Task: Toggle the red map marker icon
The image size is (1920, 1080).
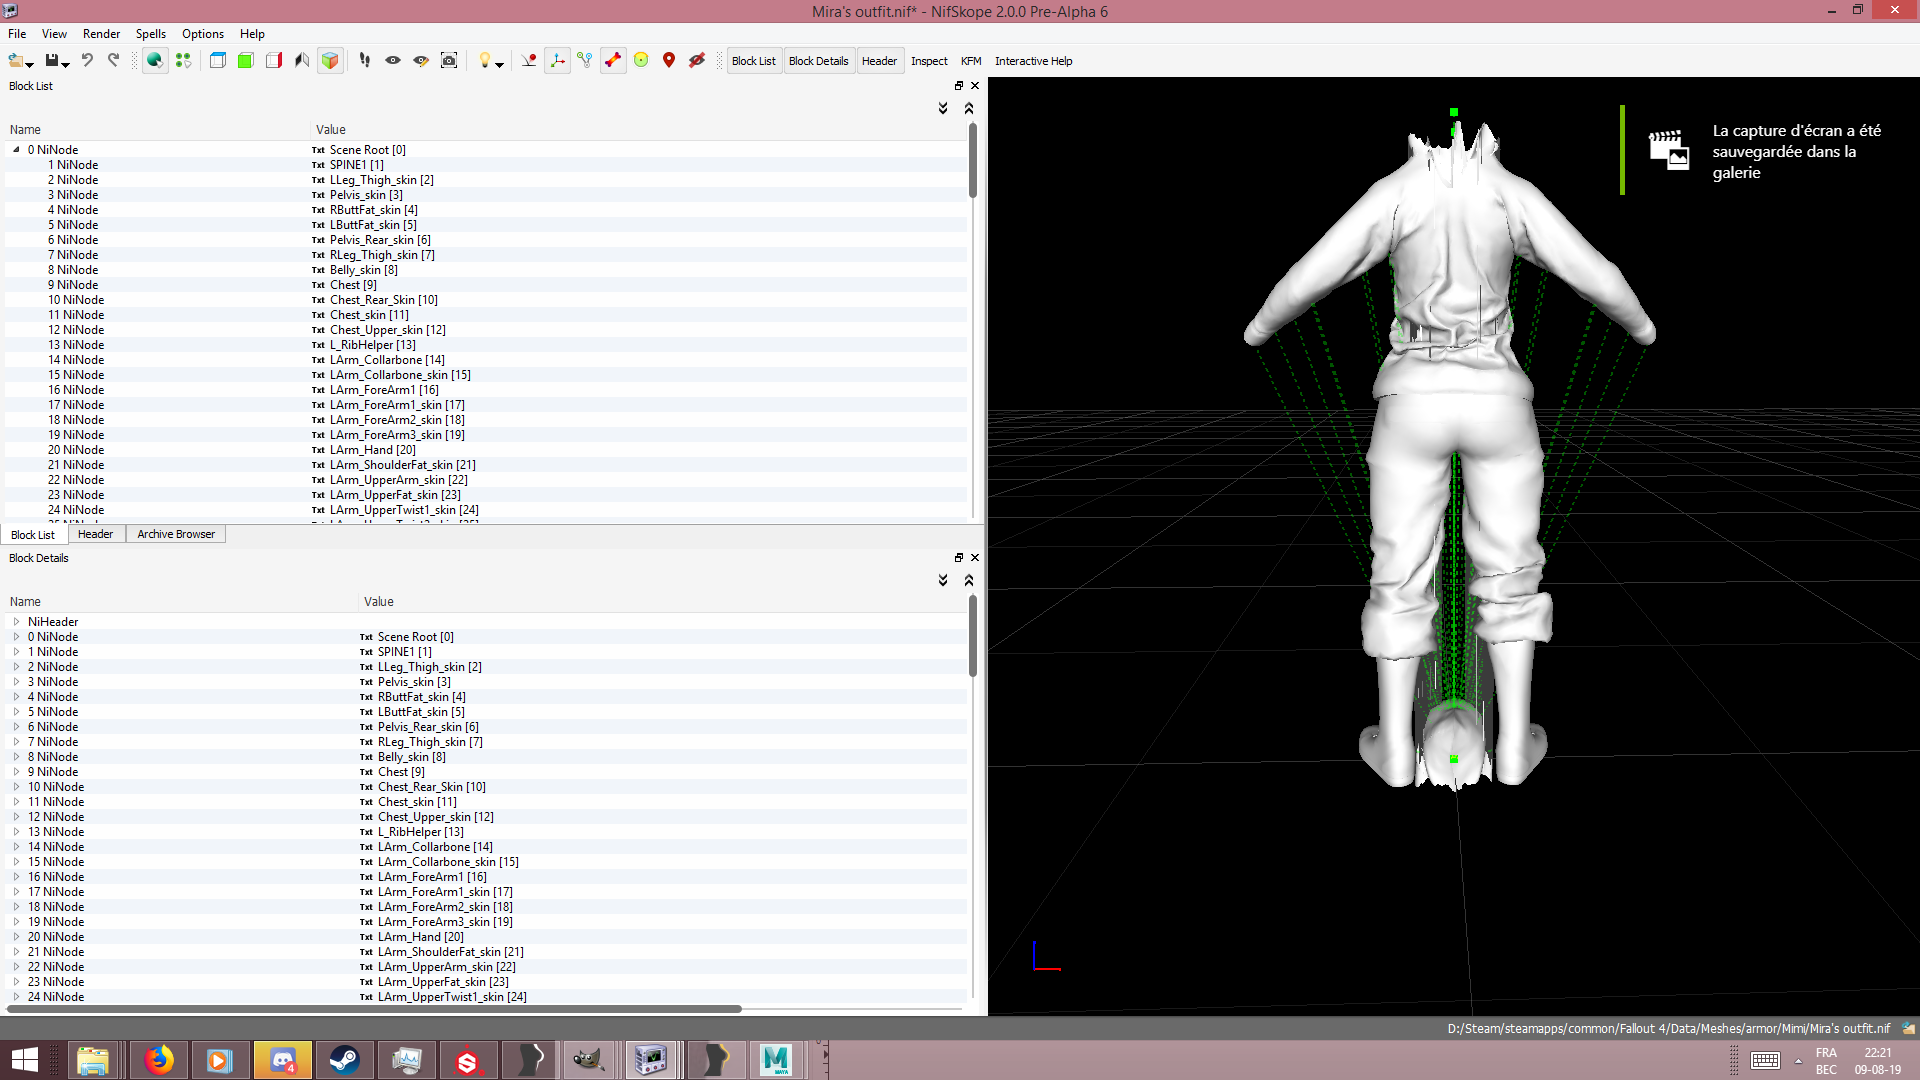Action: 669,61
